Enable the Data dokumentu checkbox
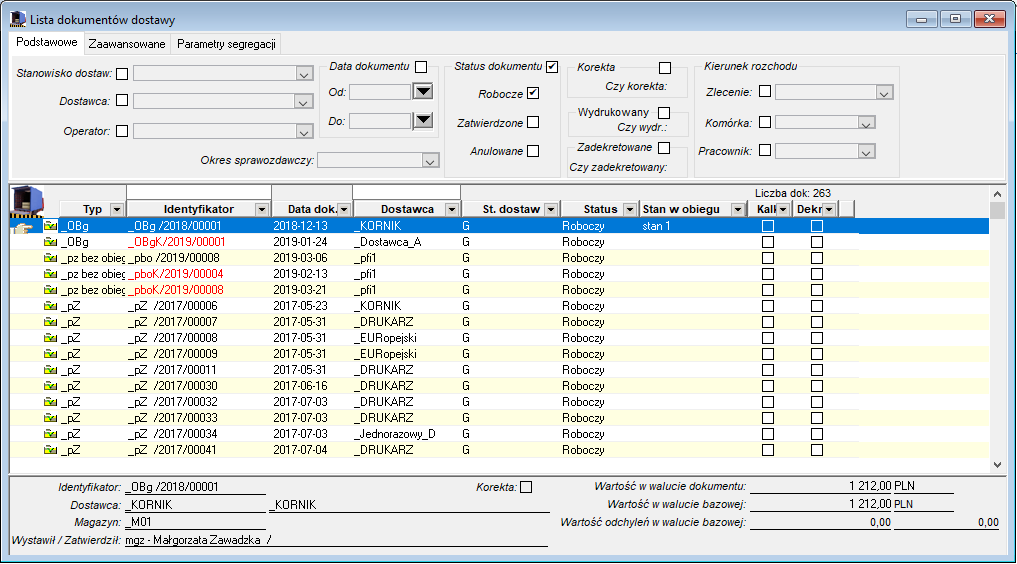1017x564 pixels. [x=421, y=67]
